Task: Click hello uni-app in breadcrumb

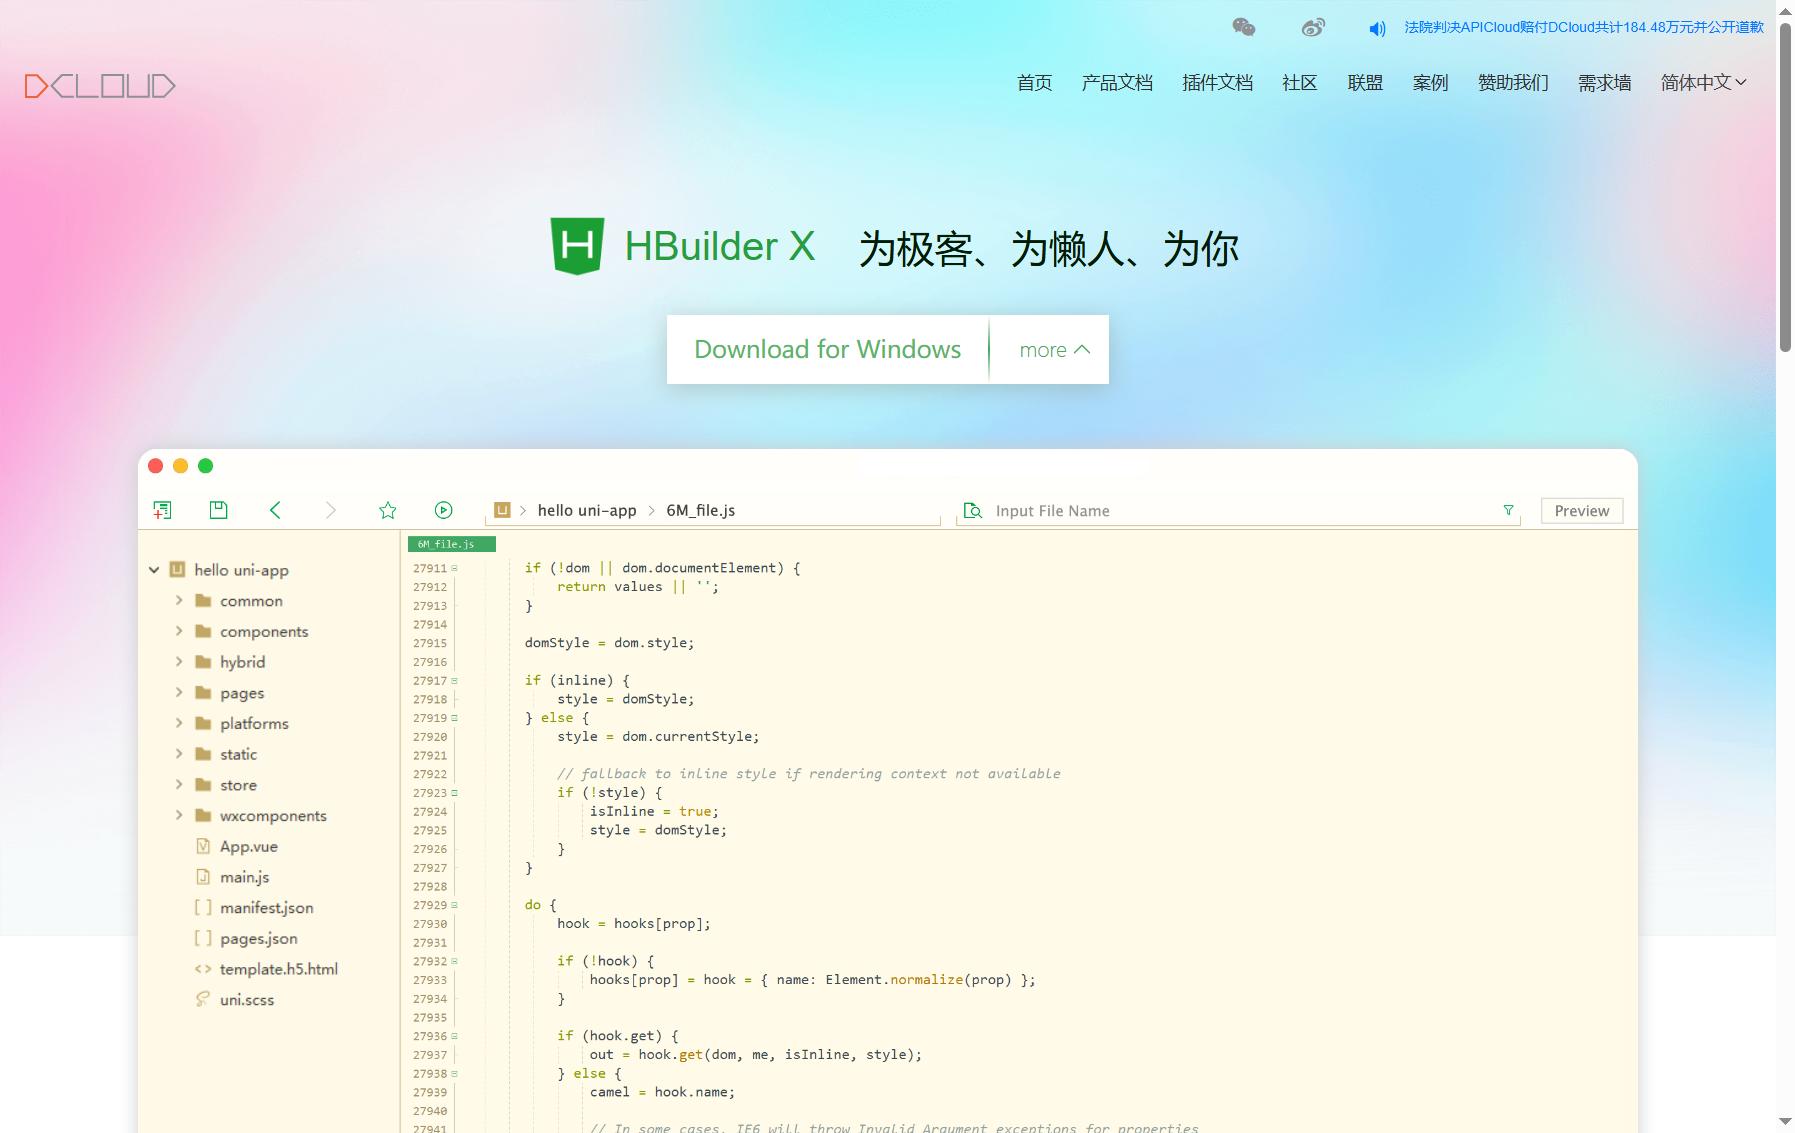Action: [587, 510]
